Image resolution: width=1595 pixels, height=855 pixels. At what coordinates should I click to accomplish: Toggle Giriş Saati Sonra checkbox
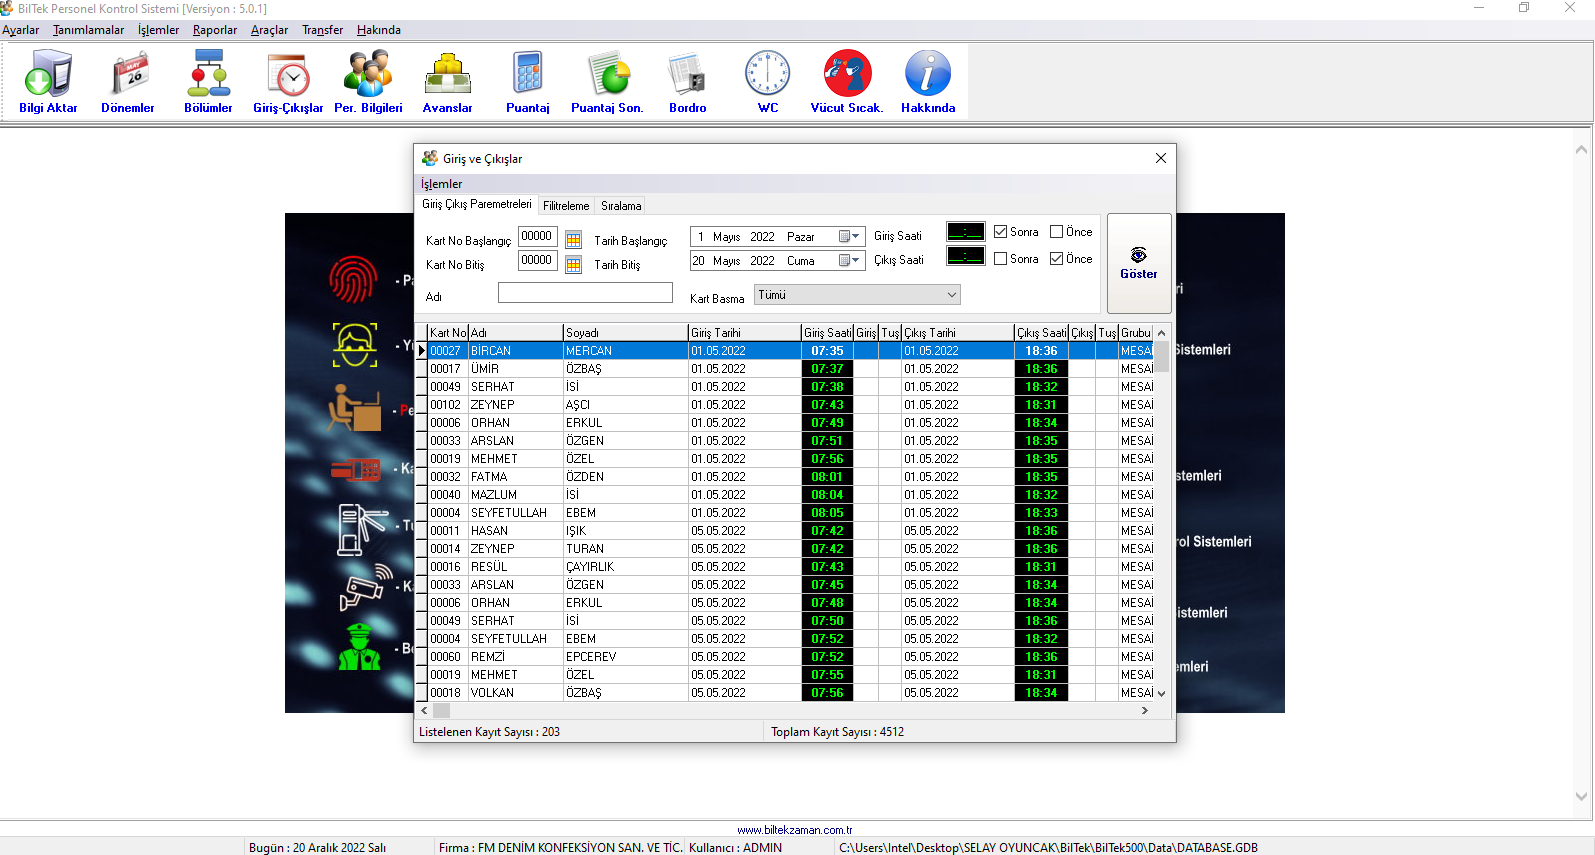[1000, 232]
